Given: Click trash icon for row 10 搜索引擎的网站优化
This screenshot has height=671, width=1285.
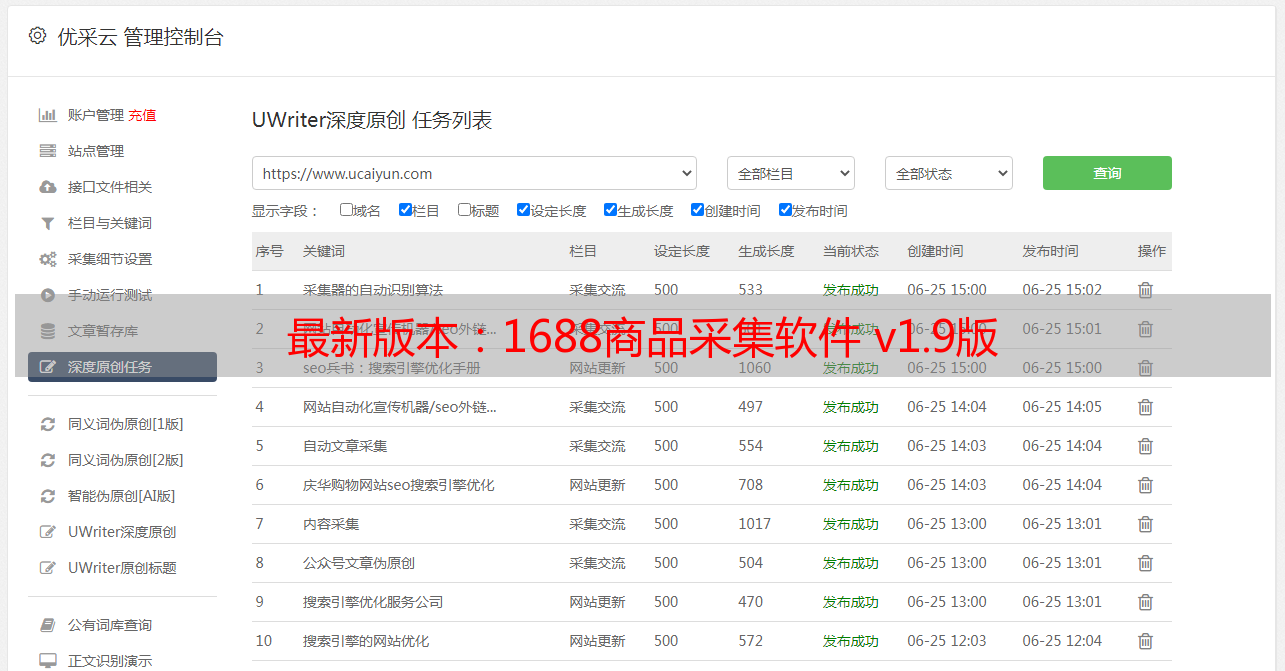Looking at the screenshot, I should [1145, 641].
